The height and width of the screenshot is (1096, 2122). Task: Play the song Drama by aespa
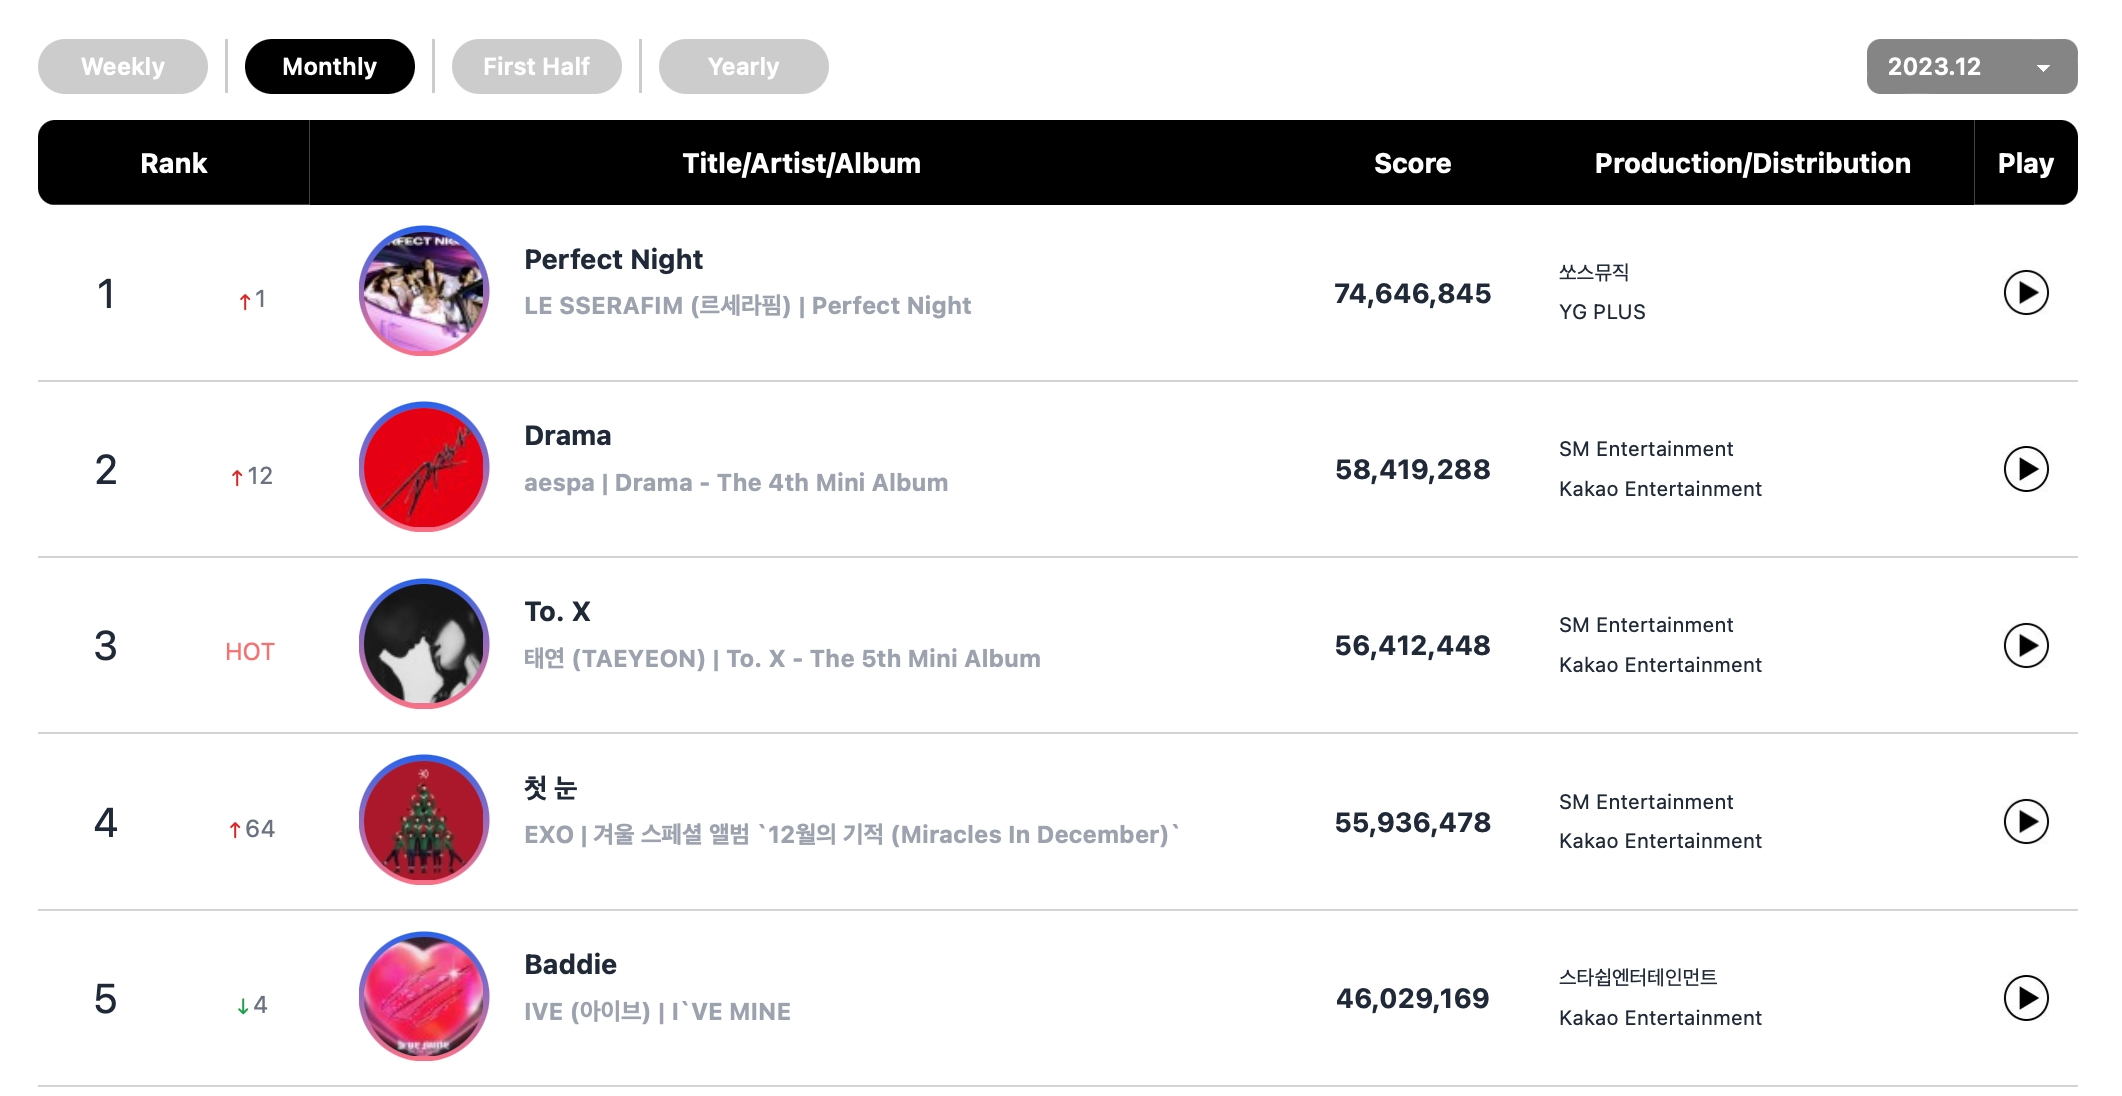[x=2026, y=469]
